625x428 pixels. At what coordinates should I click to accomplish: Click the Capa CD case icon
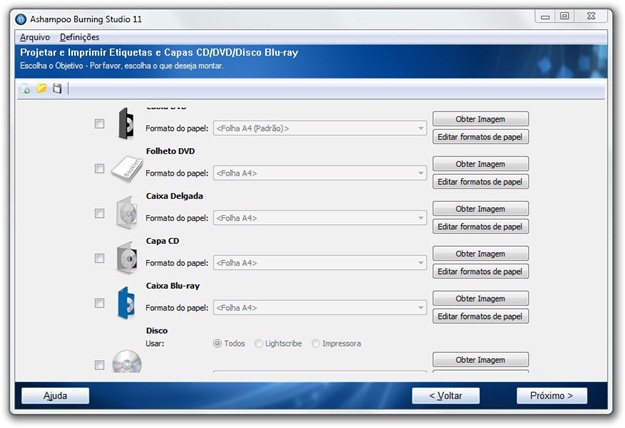pyautogui.click(x=127, y=258)
